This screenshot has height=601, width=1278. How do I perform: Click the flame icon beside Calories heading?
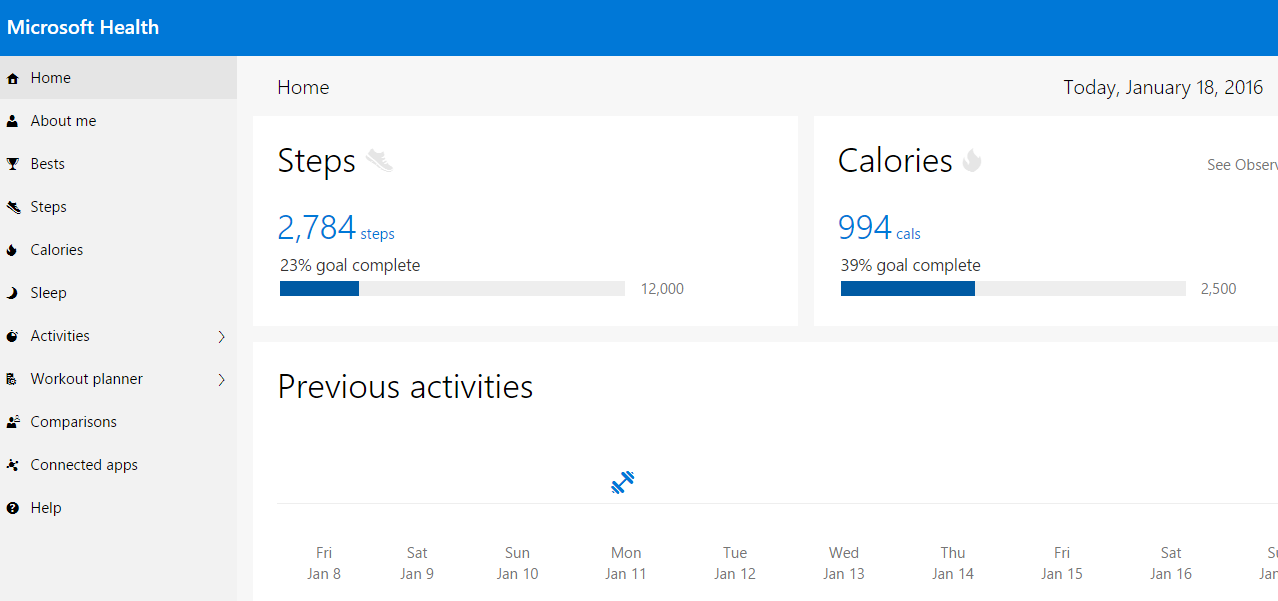pyautogui.click(x=972, y=160)
